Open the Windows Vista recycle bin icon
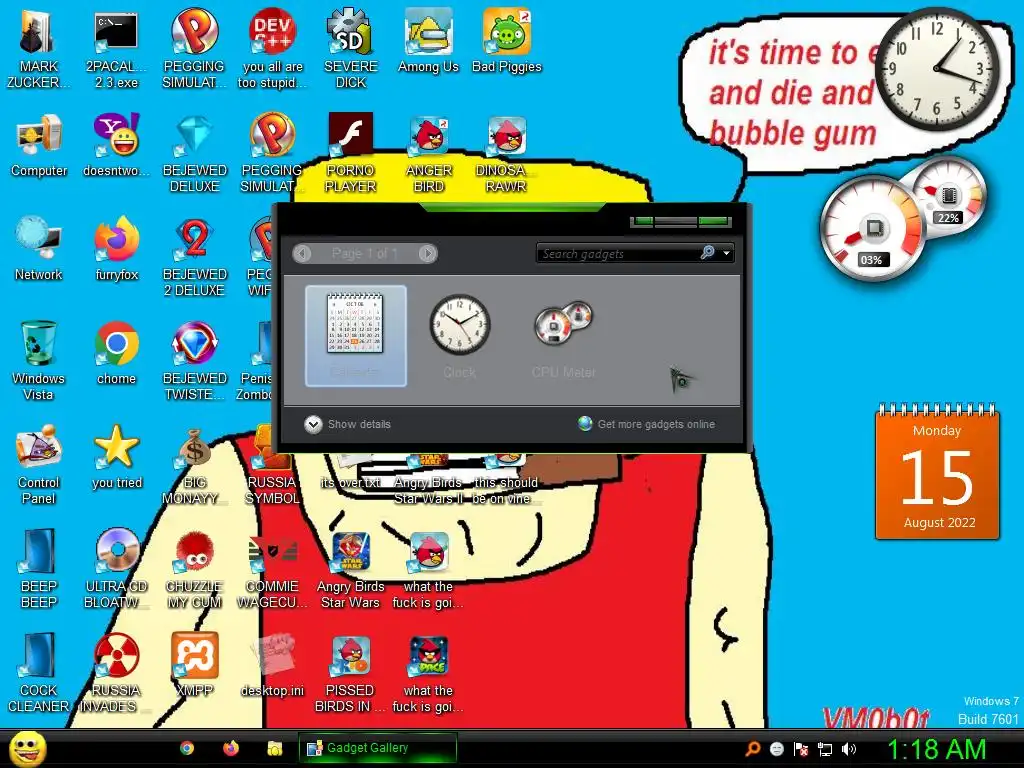Image resolution: width=1024 pixels, height=768 pixels. click(39, 360)
